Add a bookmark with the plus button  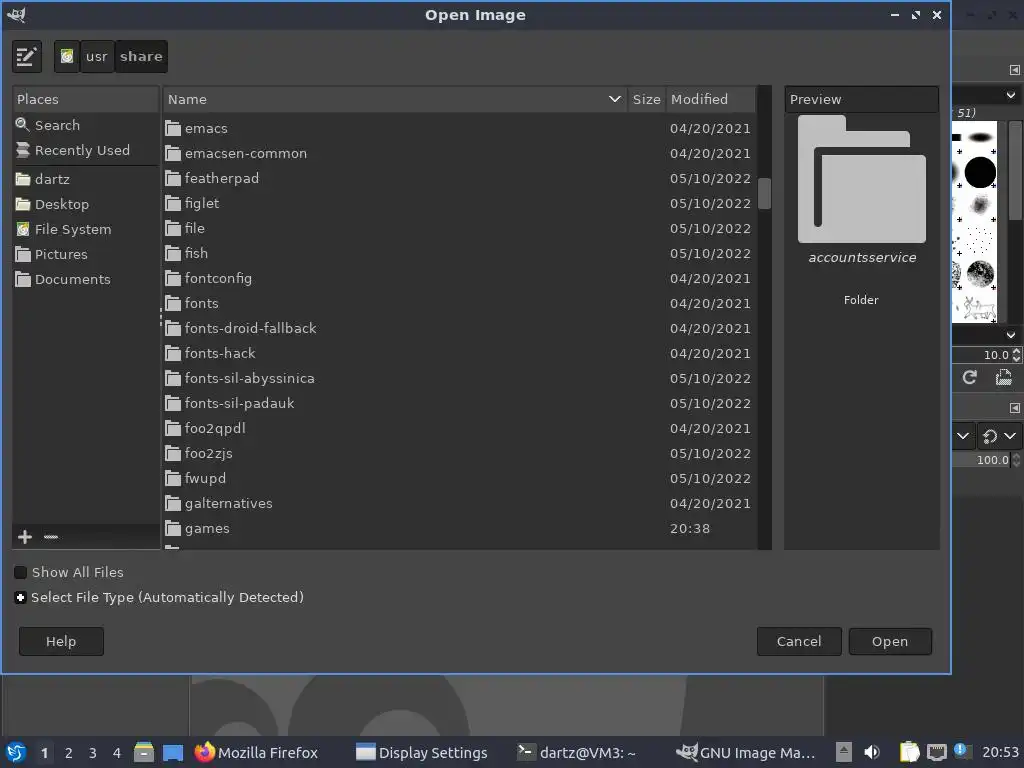[x=25, y=537]
